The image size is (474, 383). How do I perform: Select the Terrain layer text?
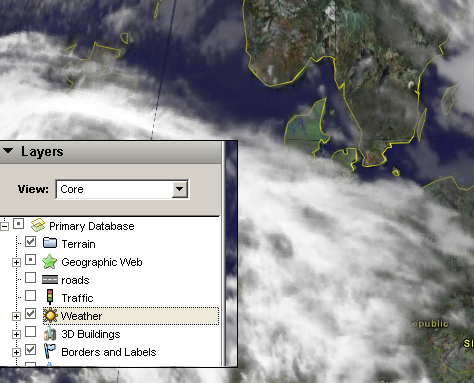(x=78, y=244)
